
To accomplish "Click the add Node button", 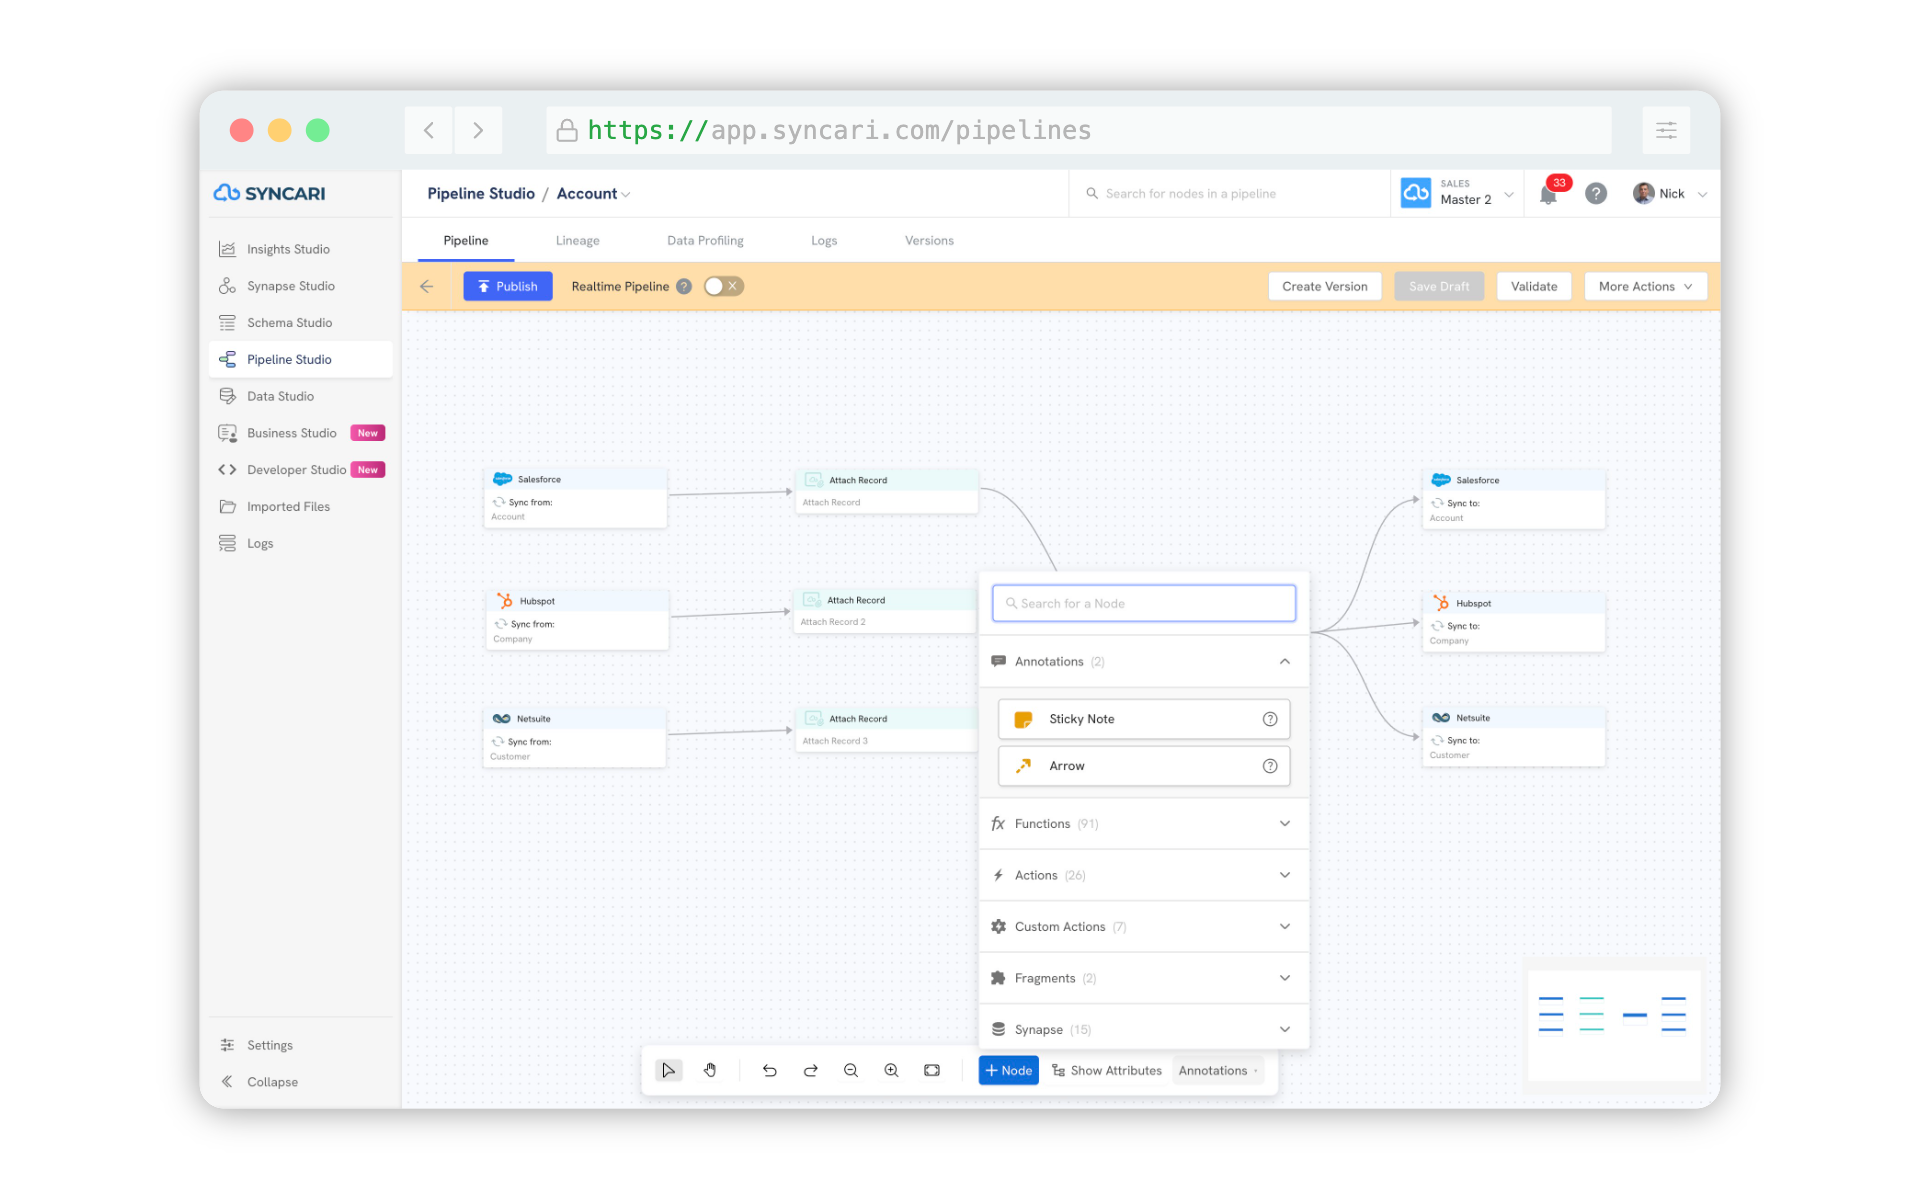I will [x=1008, y=1070].
